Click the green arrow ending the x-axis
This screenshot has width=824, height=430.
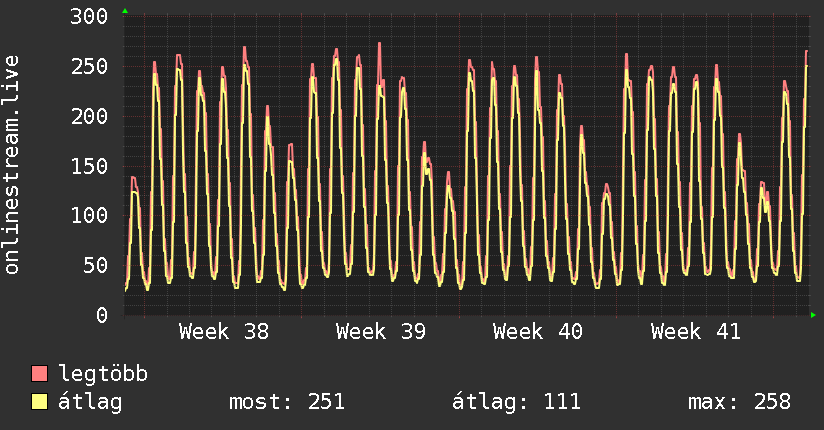pos(813,315)
